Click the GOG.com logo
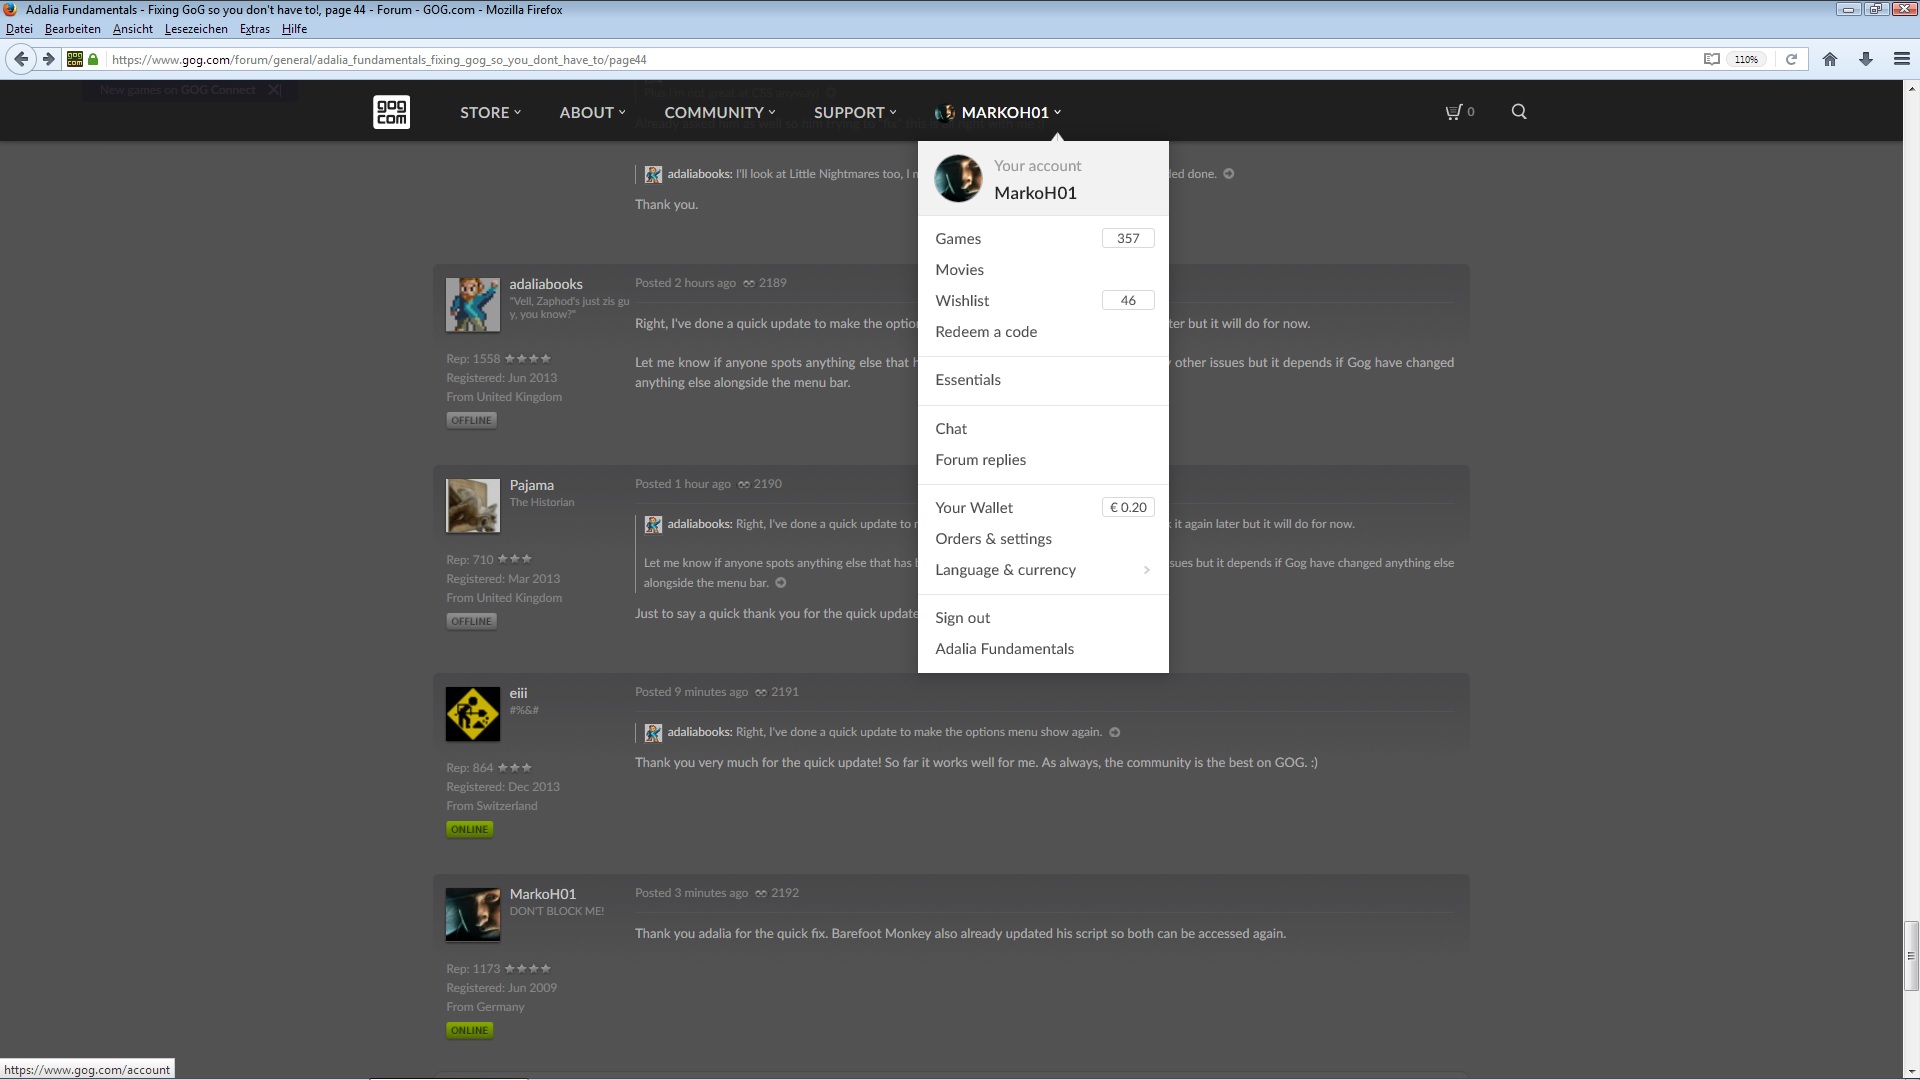This screenshot has width=1920, height=1080. click(x=391, y=112)
